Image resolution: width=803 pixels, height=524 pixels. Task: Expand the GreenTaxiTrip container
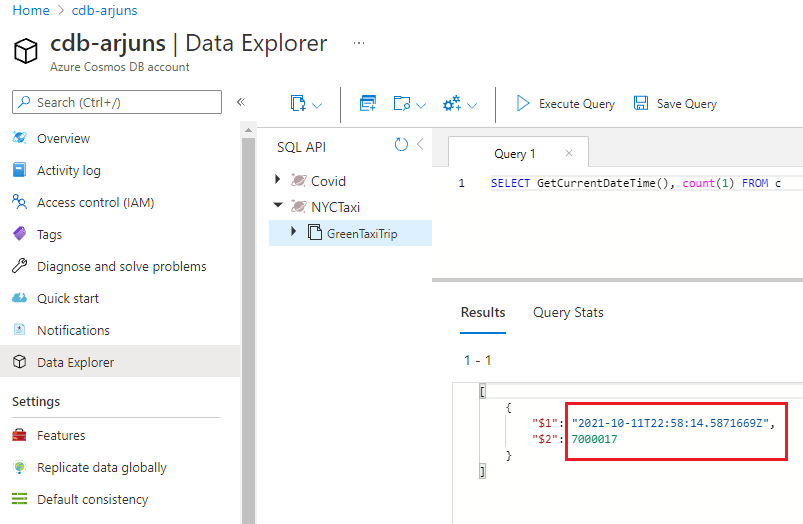tap(294, 233)
